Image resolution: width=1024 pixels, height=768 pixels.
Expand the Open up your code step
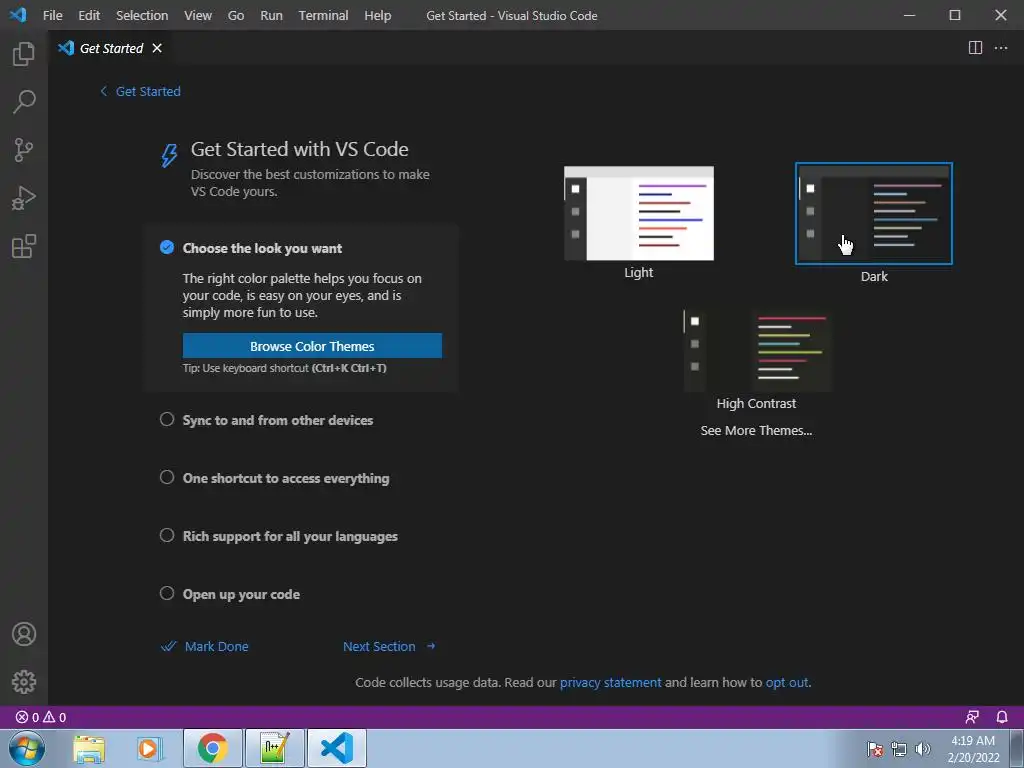[x=241, y=595]
